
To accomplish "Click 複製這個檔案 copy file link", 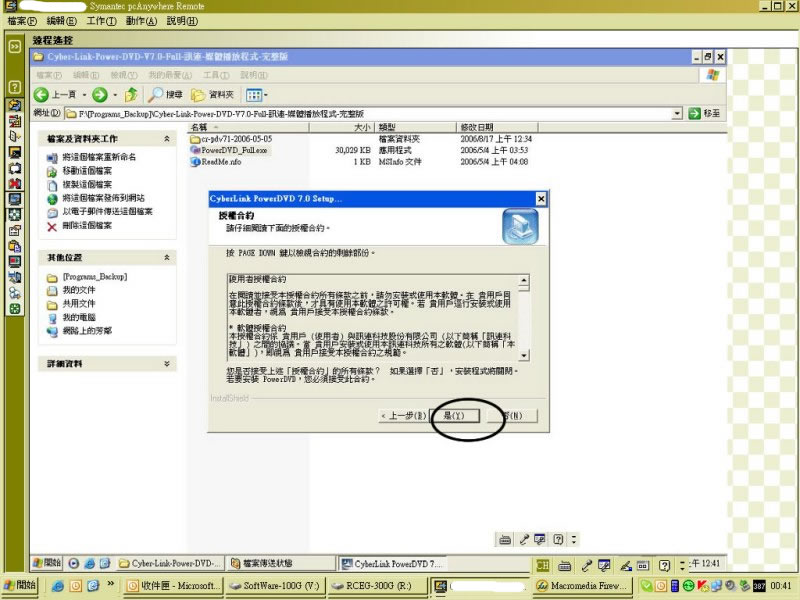I will 87,184.
